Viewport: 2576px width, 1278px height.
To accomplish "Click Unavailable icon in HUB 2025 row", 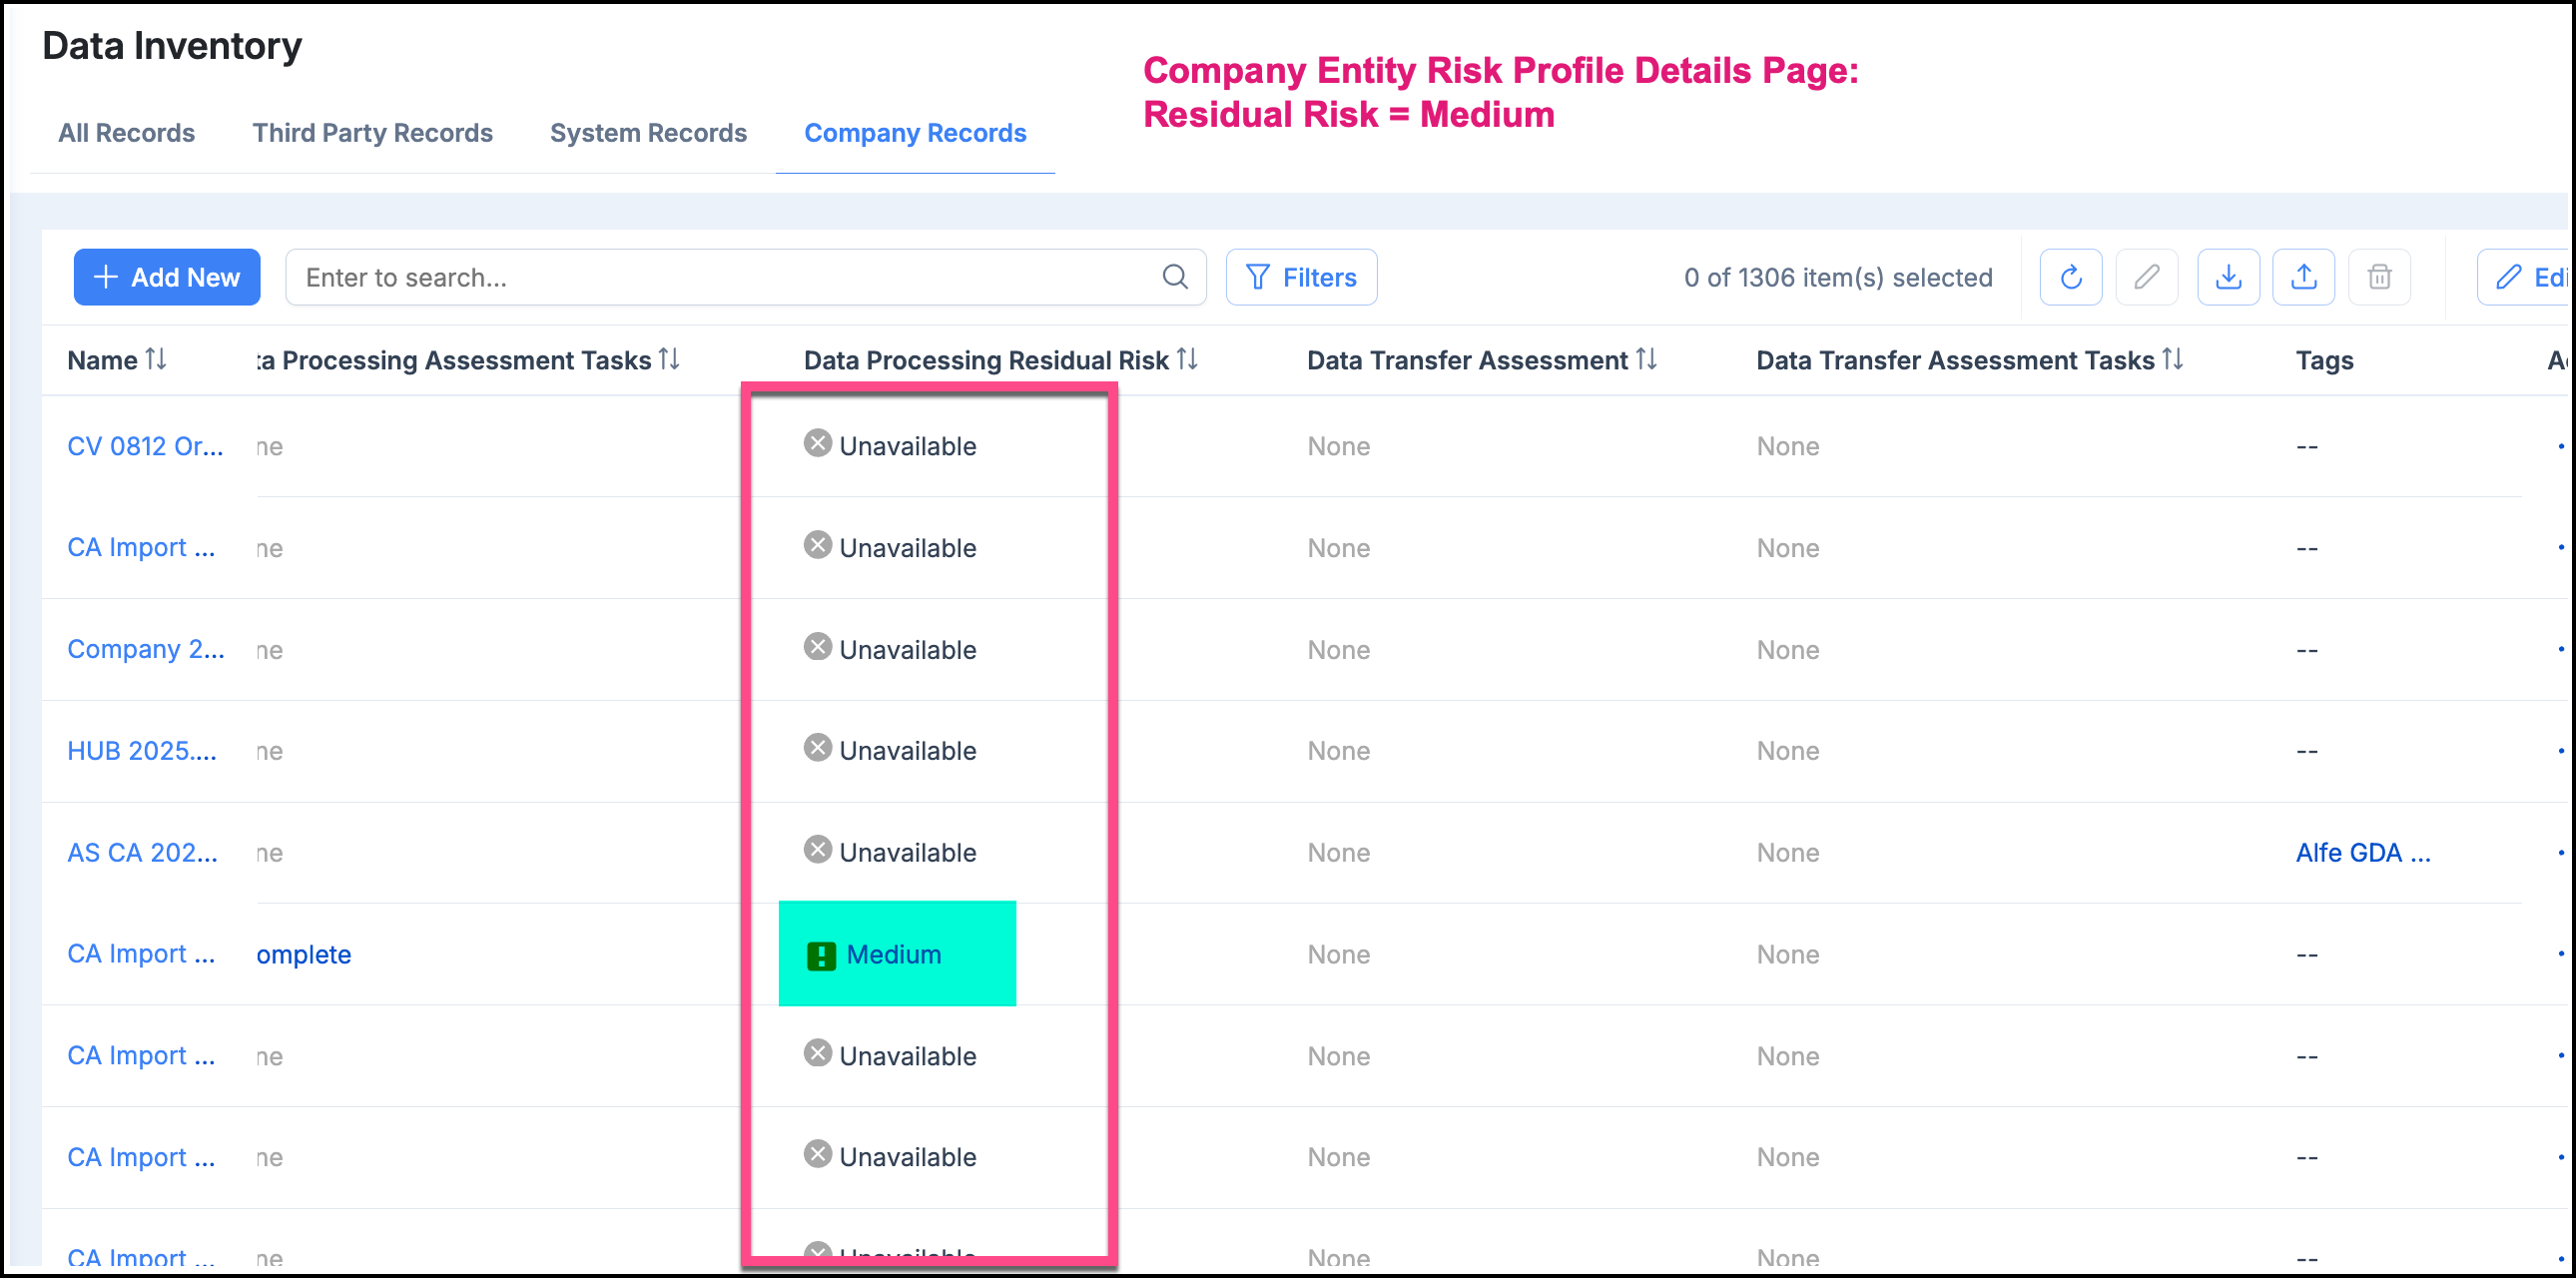I will (x=818, y=749).
